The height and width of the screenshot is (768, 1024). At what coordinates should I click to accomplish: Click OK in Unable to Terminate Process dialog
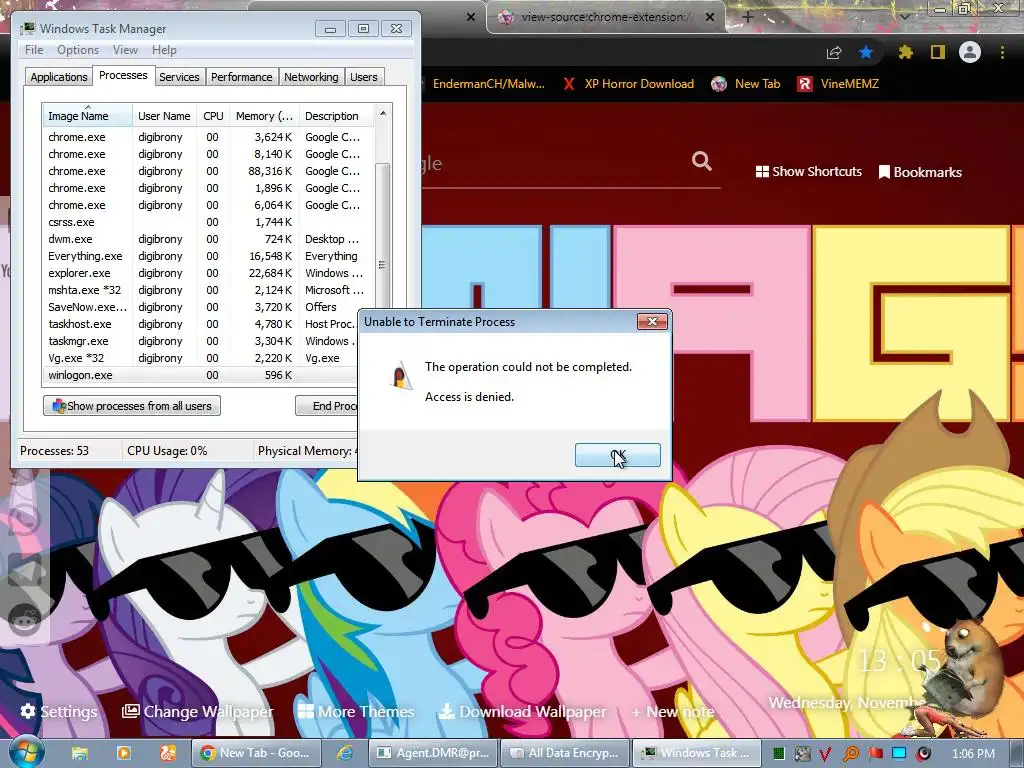tap(617, 455)
